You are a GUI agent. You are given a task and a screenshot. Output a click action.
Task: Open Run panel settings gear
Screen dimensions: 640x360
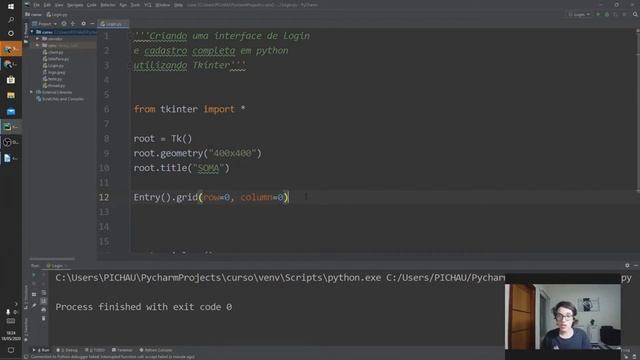627,265
